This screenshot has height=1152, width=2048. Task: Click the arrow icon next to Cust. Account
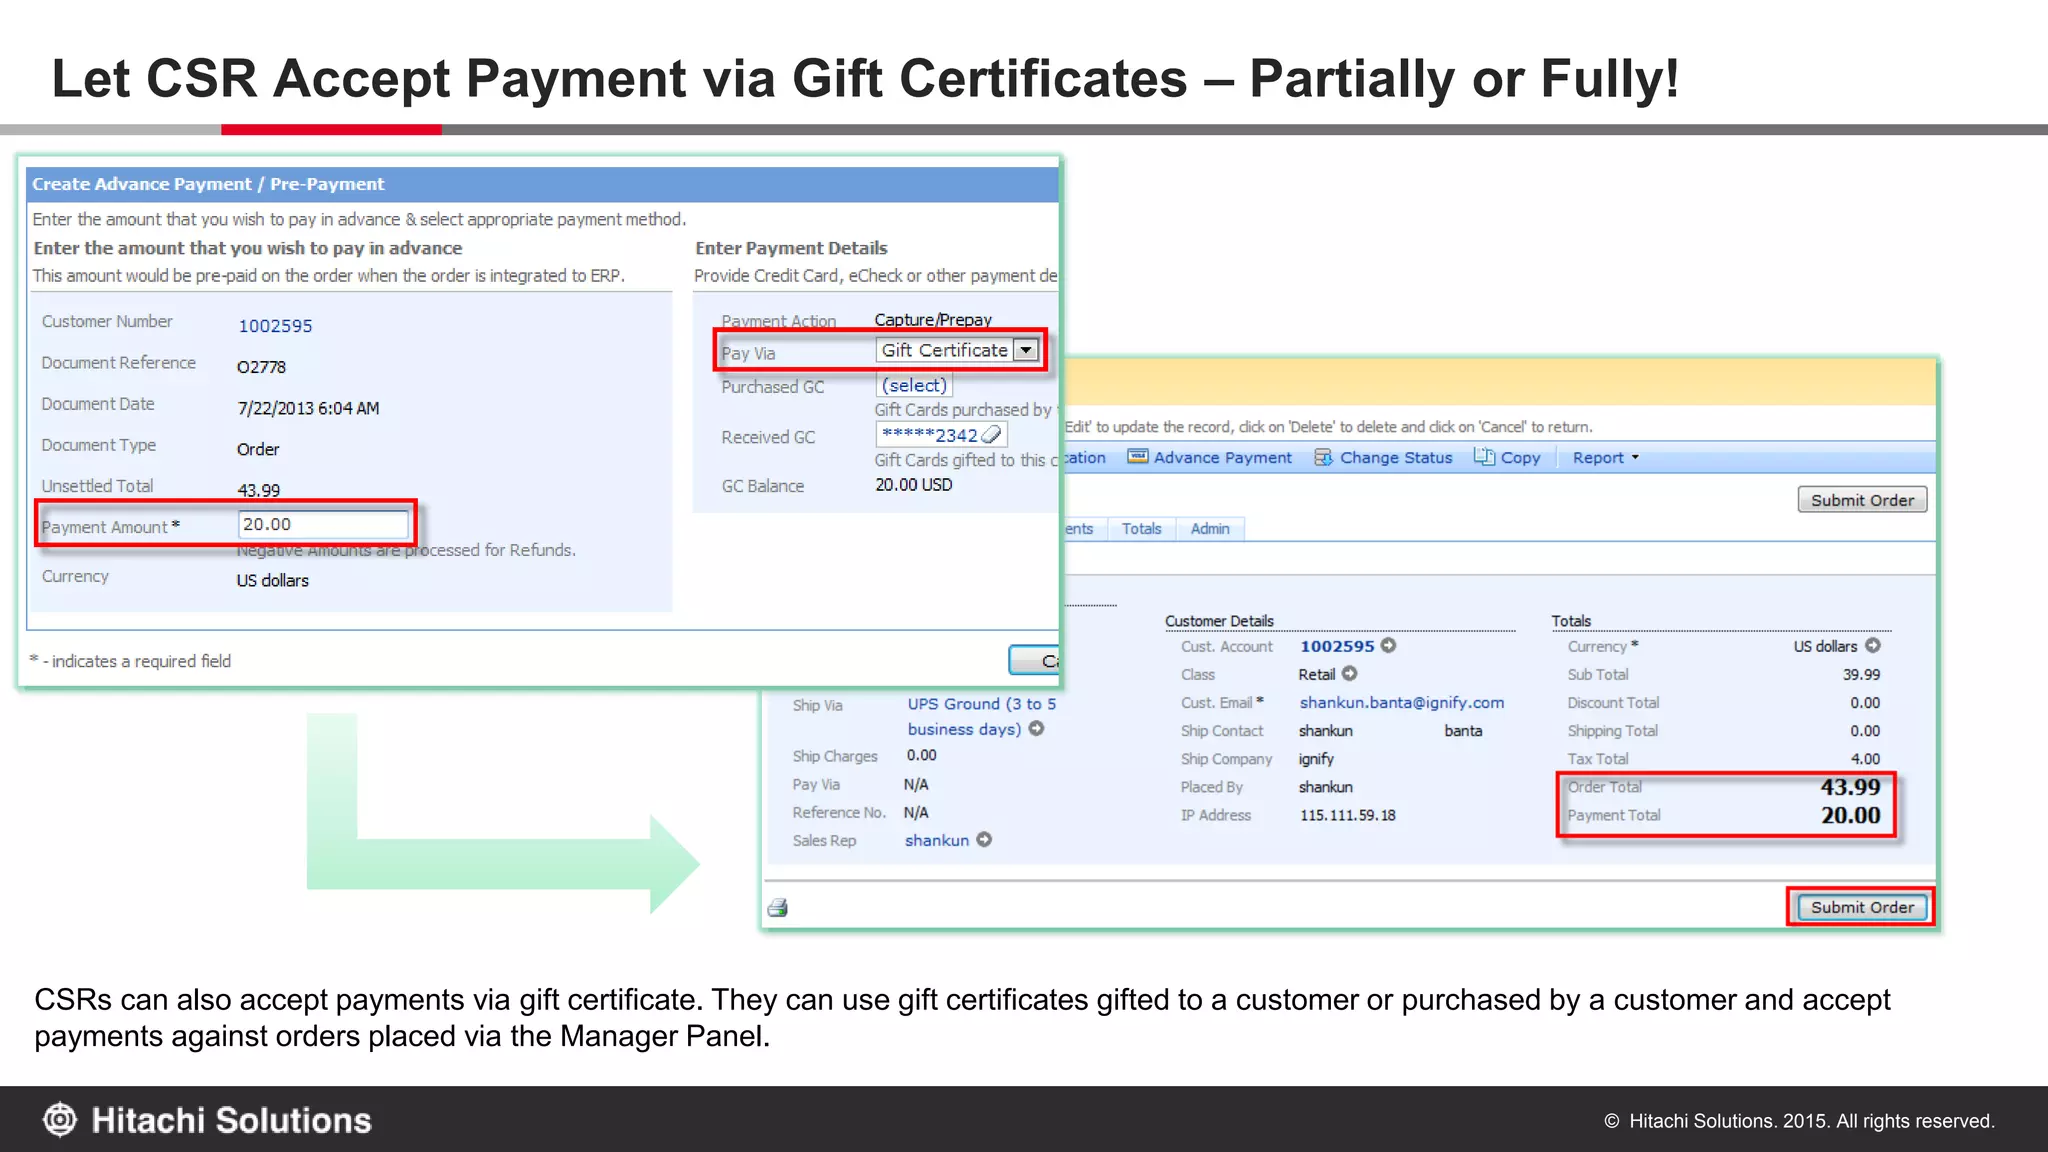click(1388, 645)
